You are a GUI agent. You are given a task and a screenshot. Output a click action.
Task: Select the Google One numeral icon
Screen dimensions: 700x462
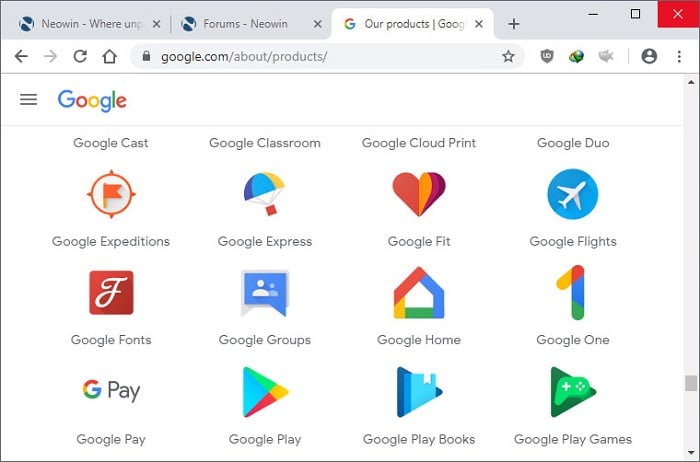pyautogui.click(x=571, y=293)
